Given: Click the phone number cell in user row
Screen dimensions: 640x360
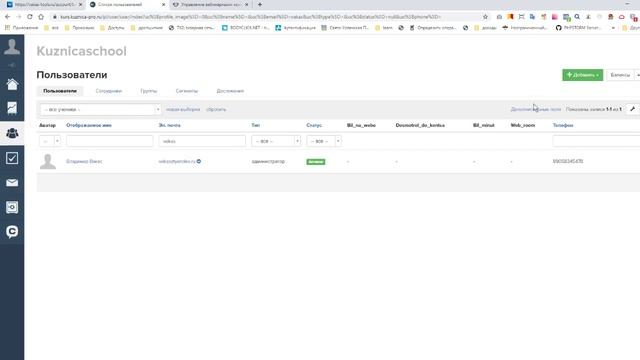Looking at the screenshot, I should pos(568,161).
